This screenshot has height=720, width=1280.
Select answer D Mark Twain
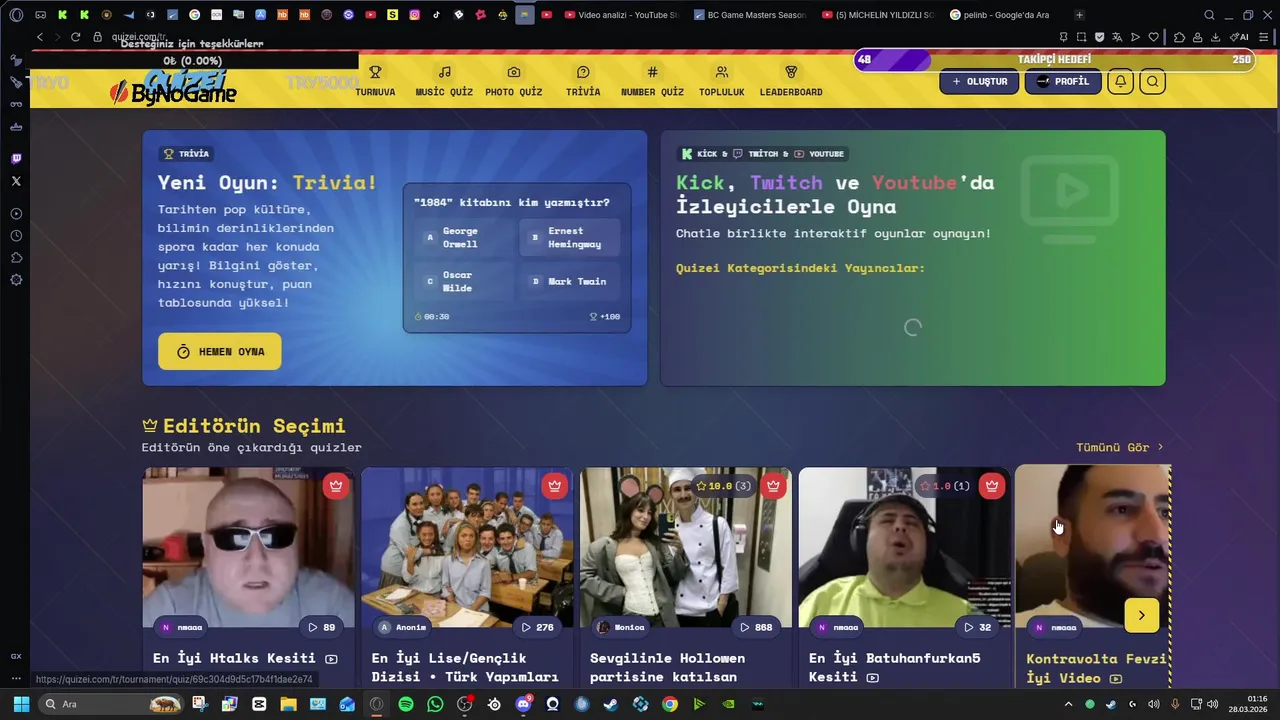[x=570, y=281]
